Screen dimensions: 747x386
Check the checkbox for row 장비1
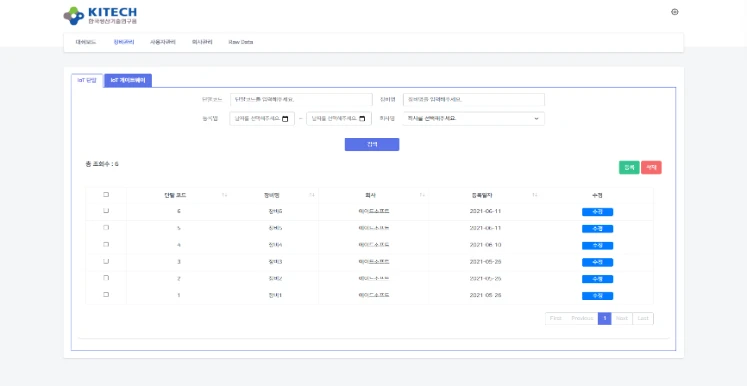[x=106, y=295]
